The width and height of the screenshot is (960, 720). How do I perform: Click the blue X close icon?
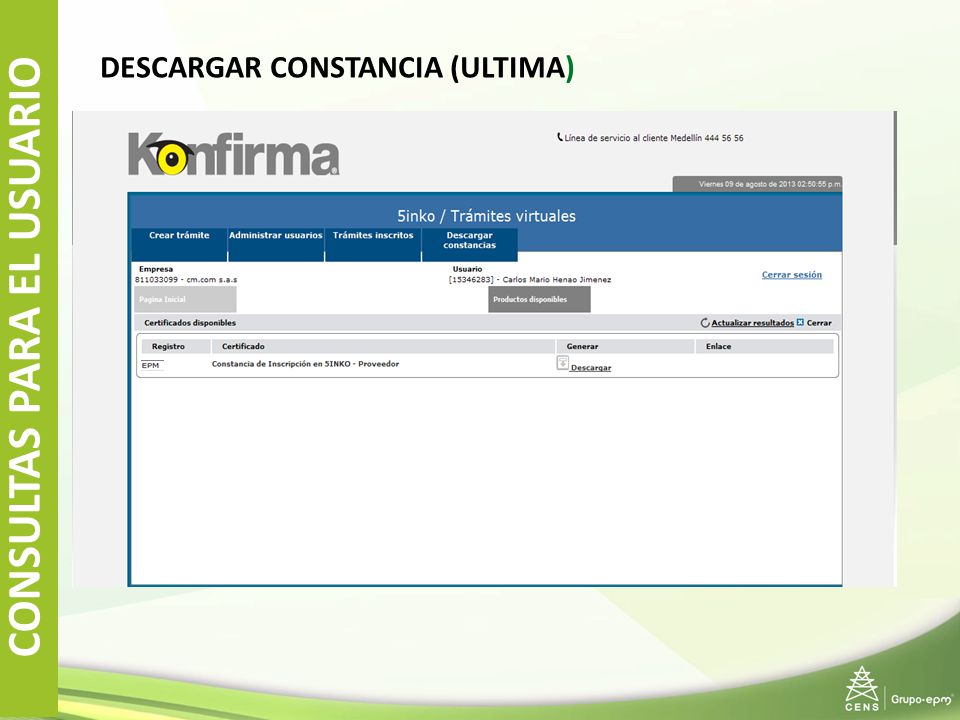800,322
